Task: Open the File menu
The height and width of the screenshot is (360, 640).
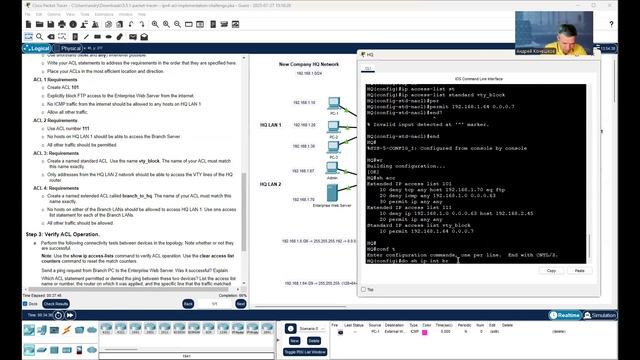Action: tap(28, 14)
